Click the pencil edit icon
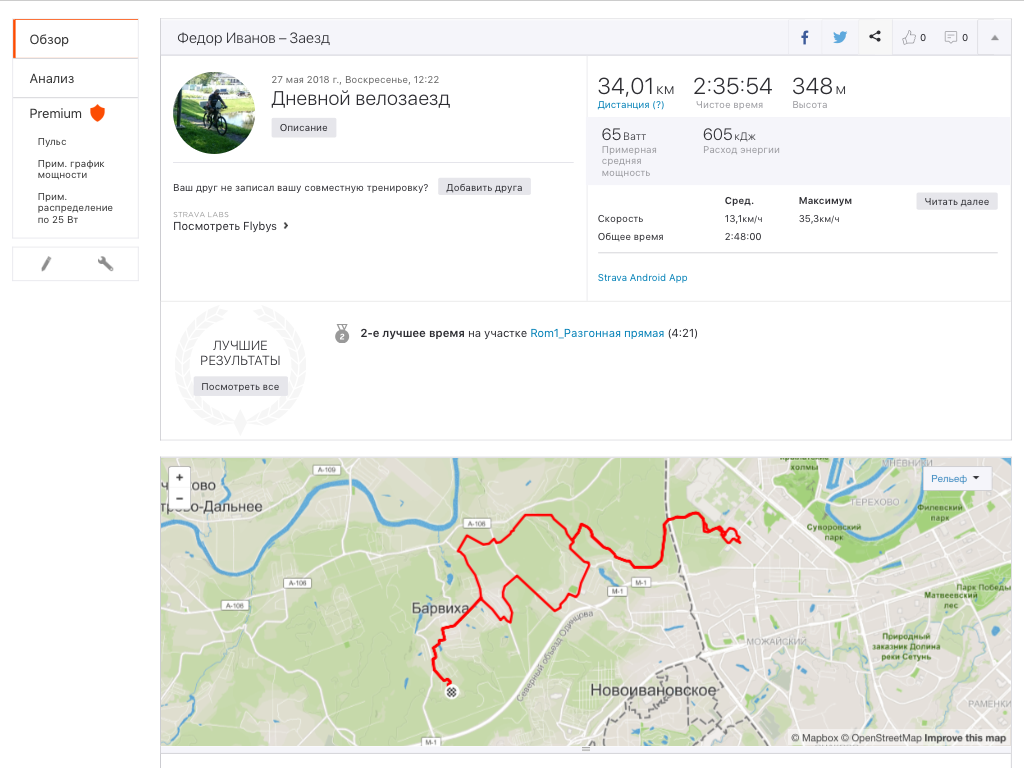The width and height of the screenshot is (1024, 768). tap(46, 264)
